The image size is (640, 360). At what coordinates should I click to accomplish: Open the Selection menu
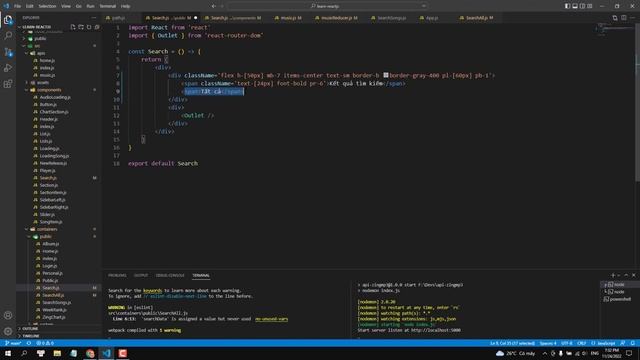47,6
